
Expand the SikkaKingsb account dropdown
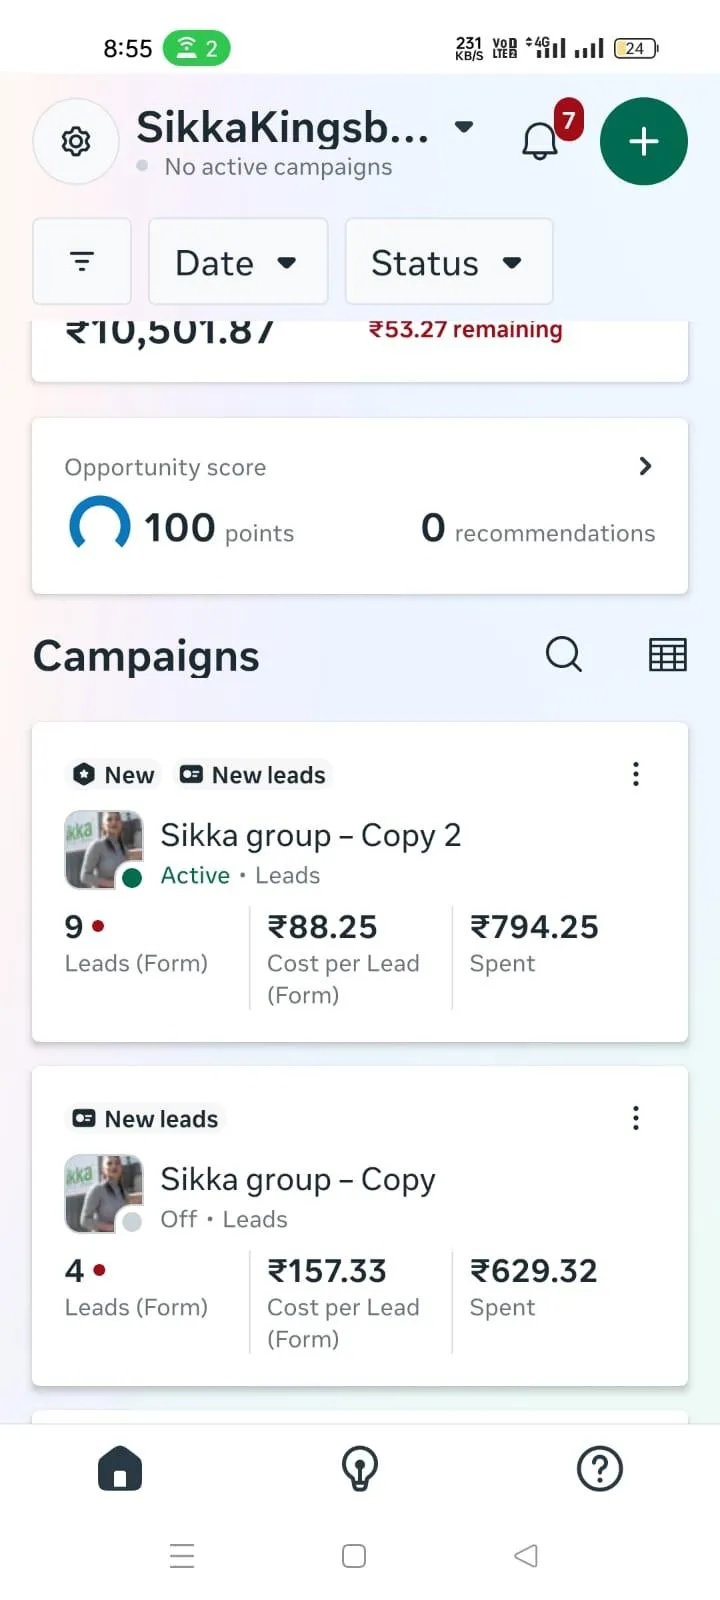[x=463, y=127]
